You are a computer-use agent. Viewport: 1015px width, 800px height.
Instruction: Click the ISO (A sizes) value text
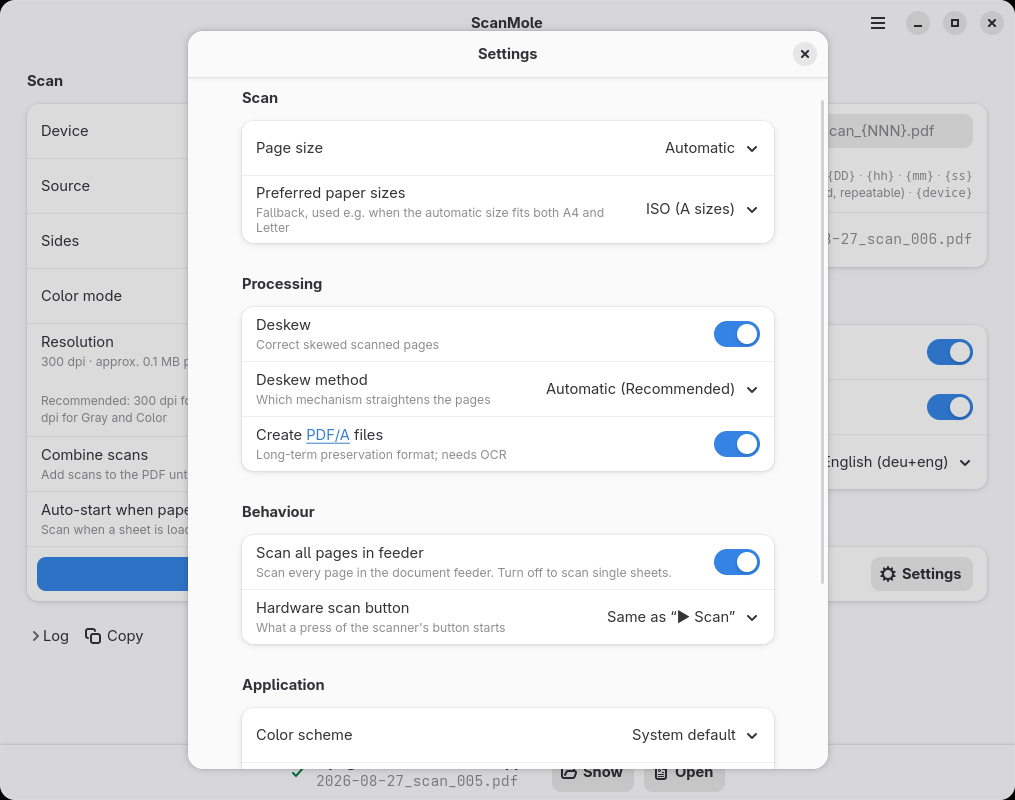[690, 209]
